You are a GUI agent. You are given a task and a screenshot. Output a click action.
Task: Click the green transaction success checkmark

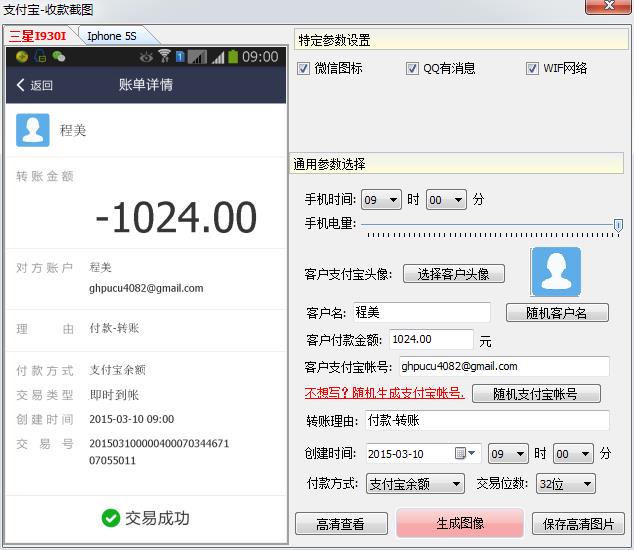point(110,518)
